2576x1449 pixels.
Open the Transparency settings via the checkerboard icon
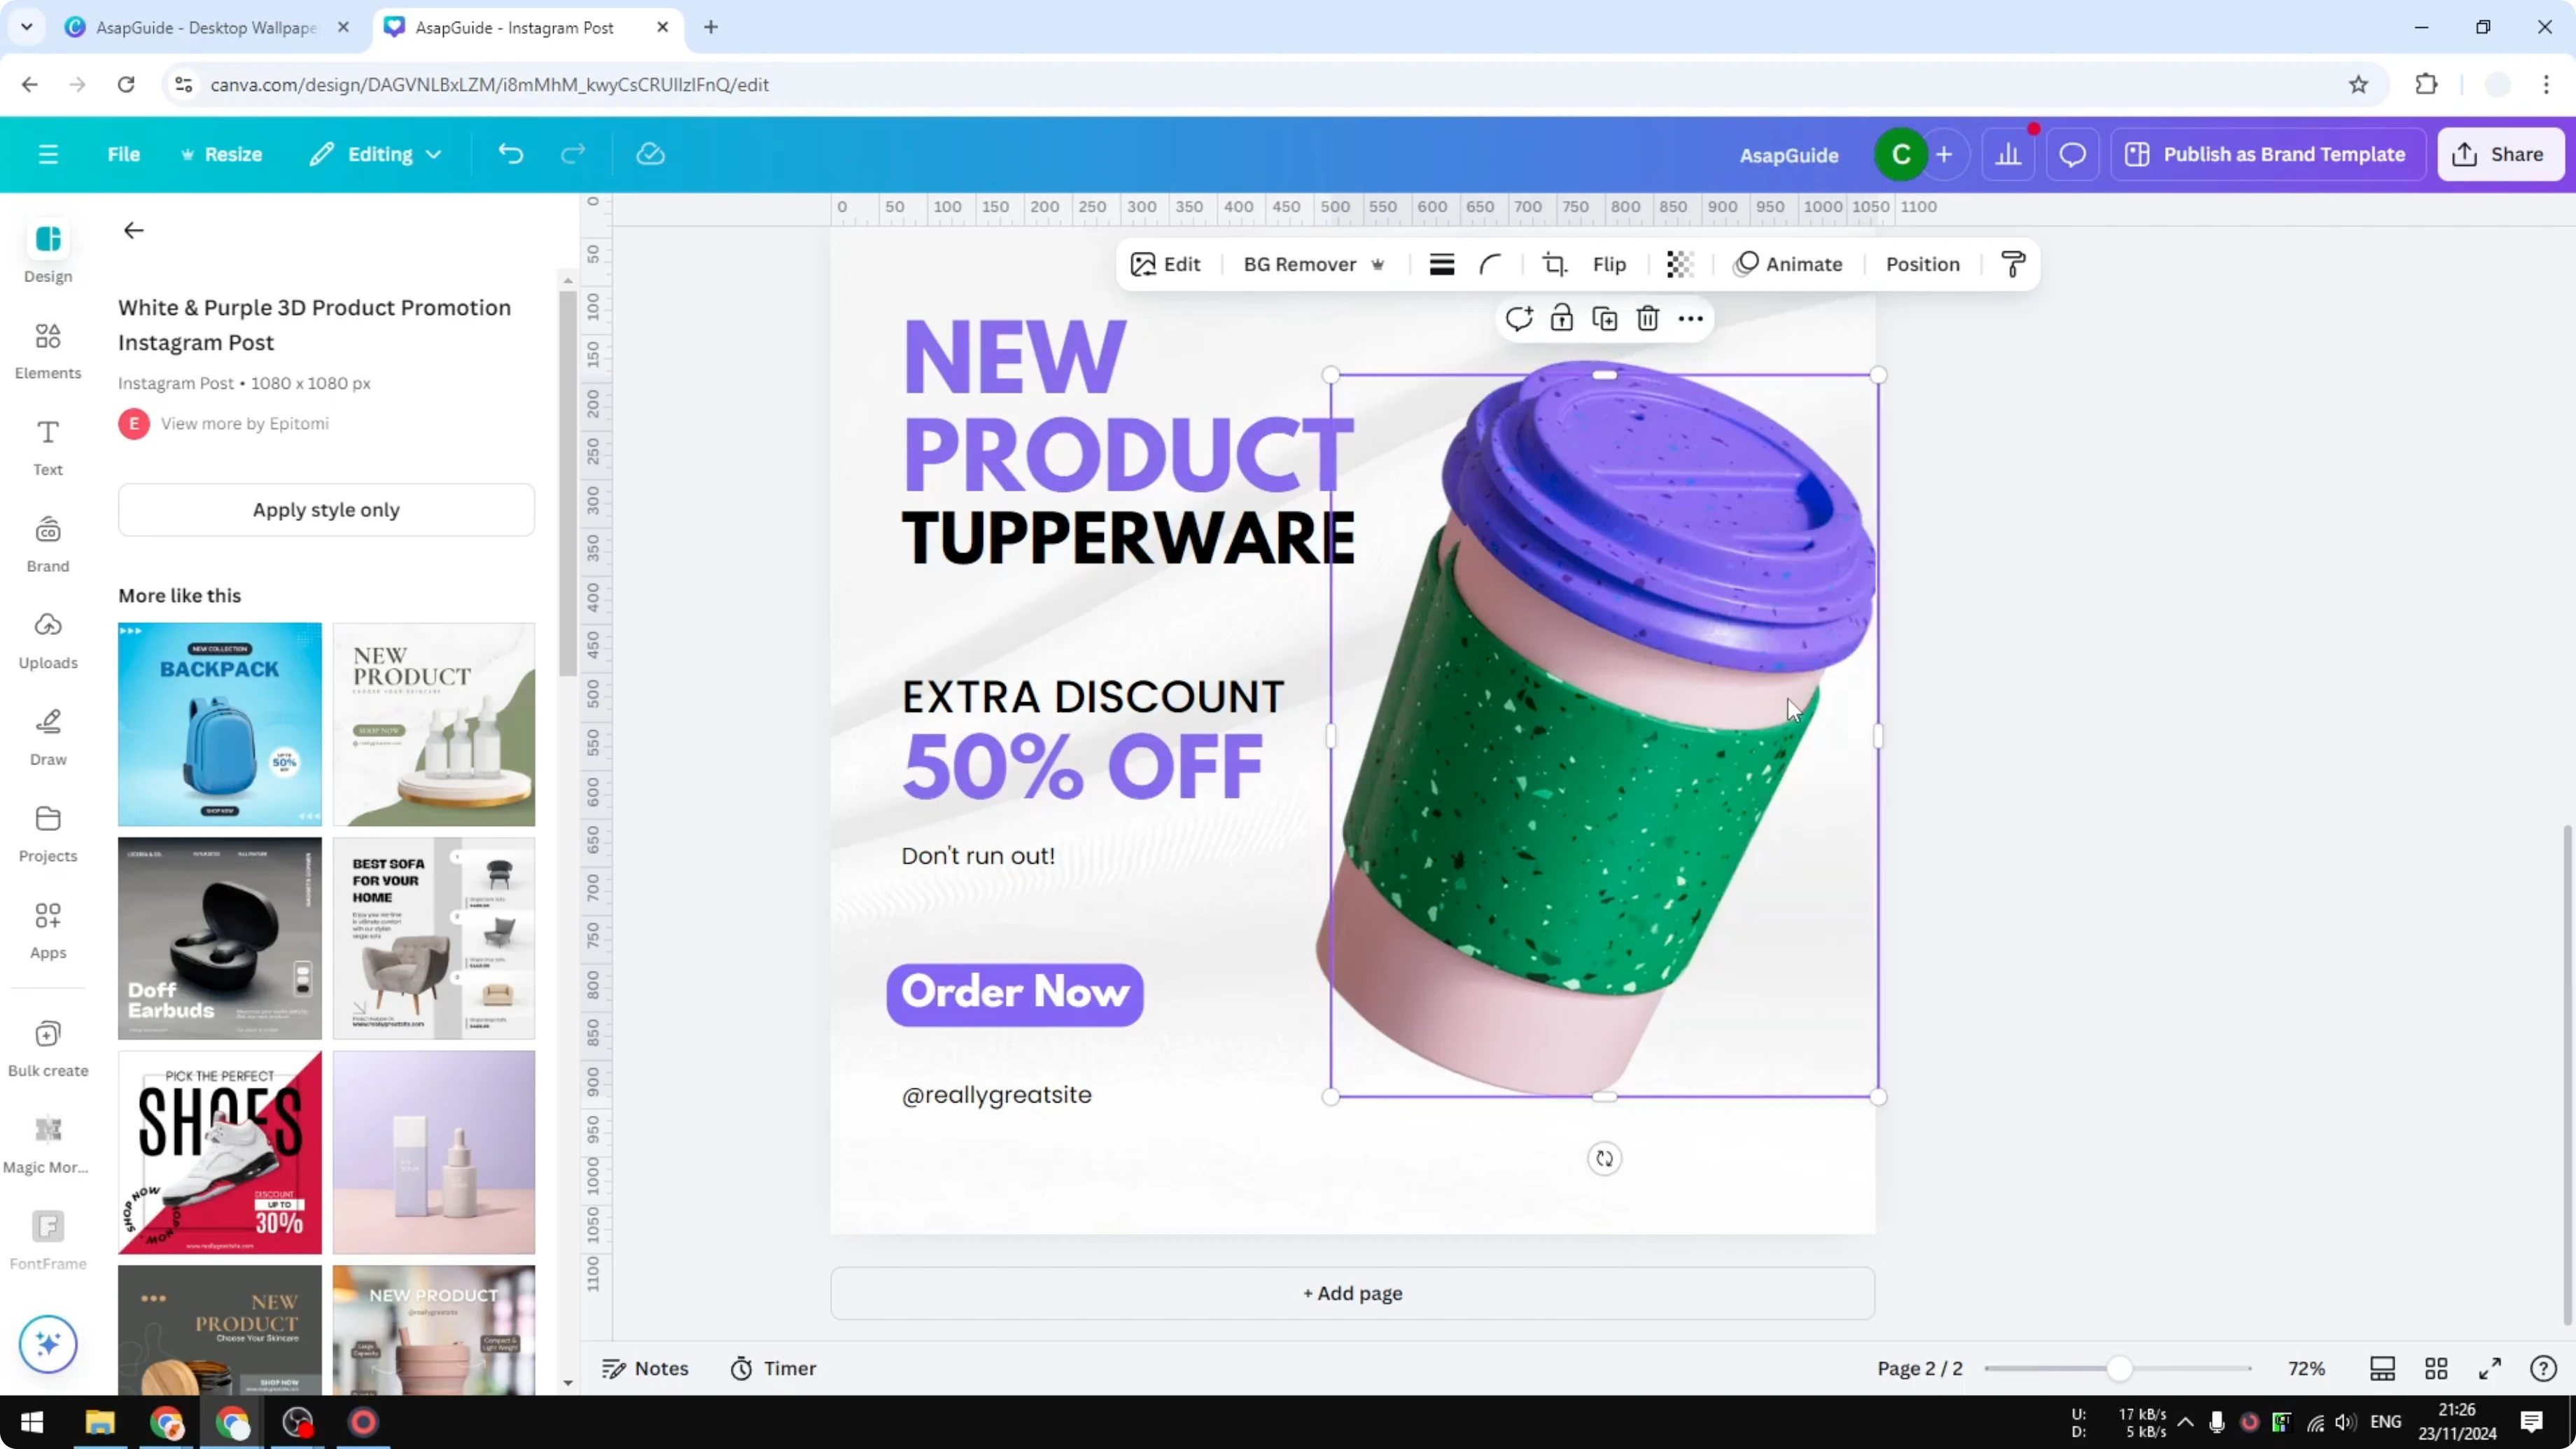point(1679,264)
